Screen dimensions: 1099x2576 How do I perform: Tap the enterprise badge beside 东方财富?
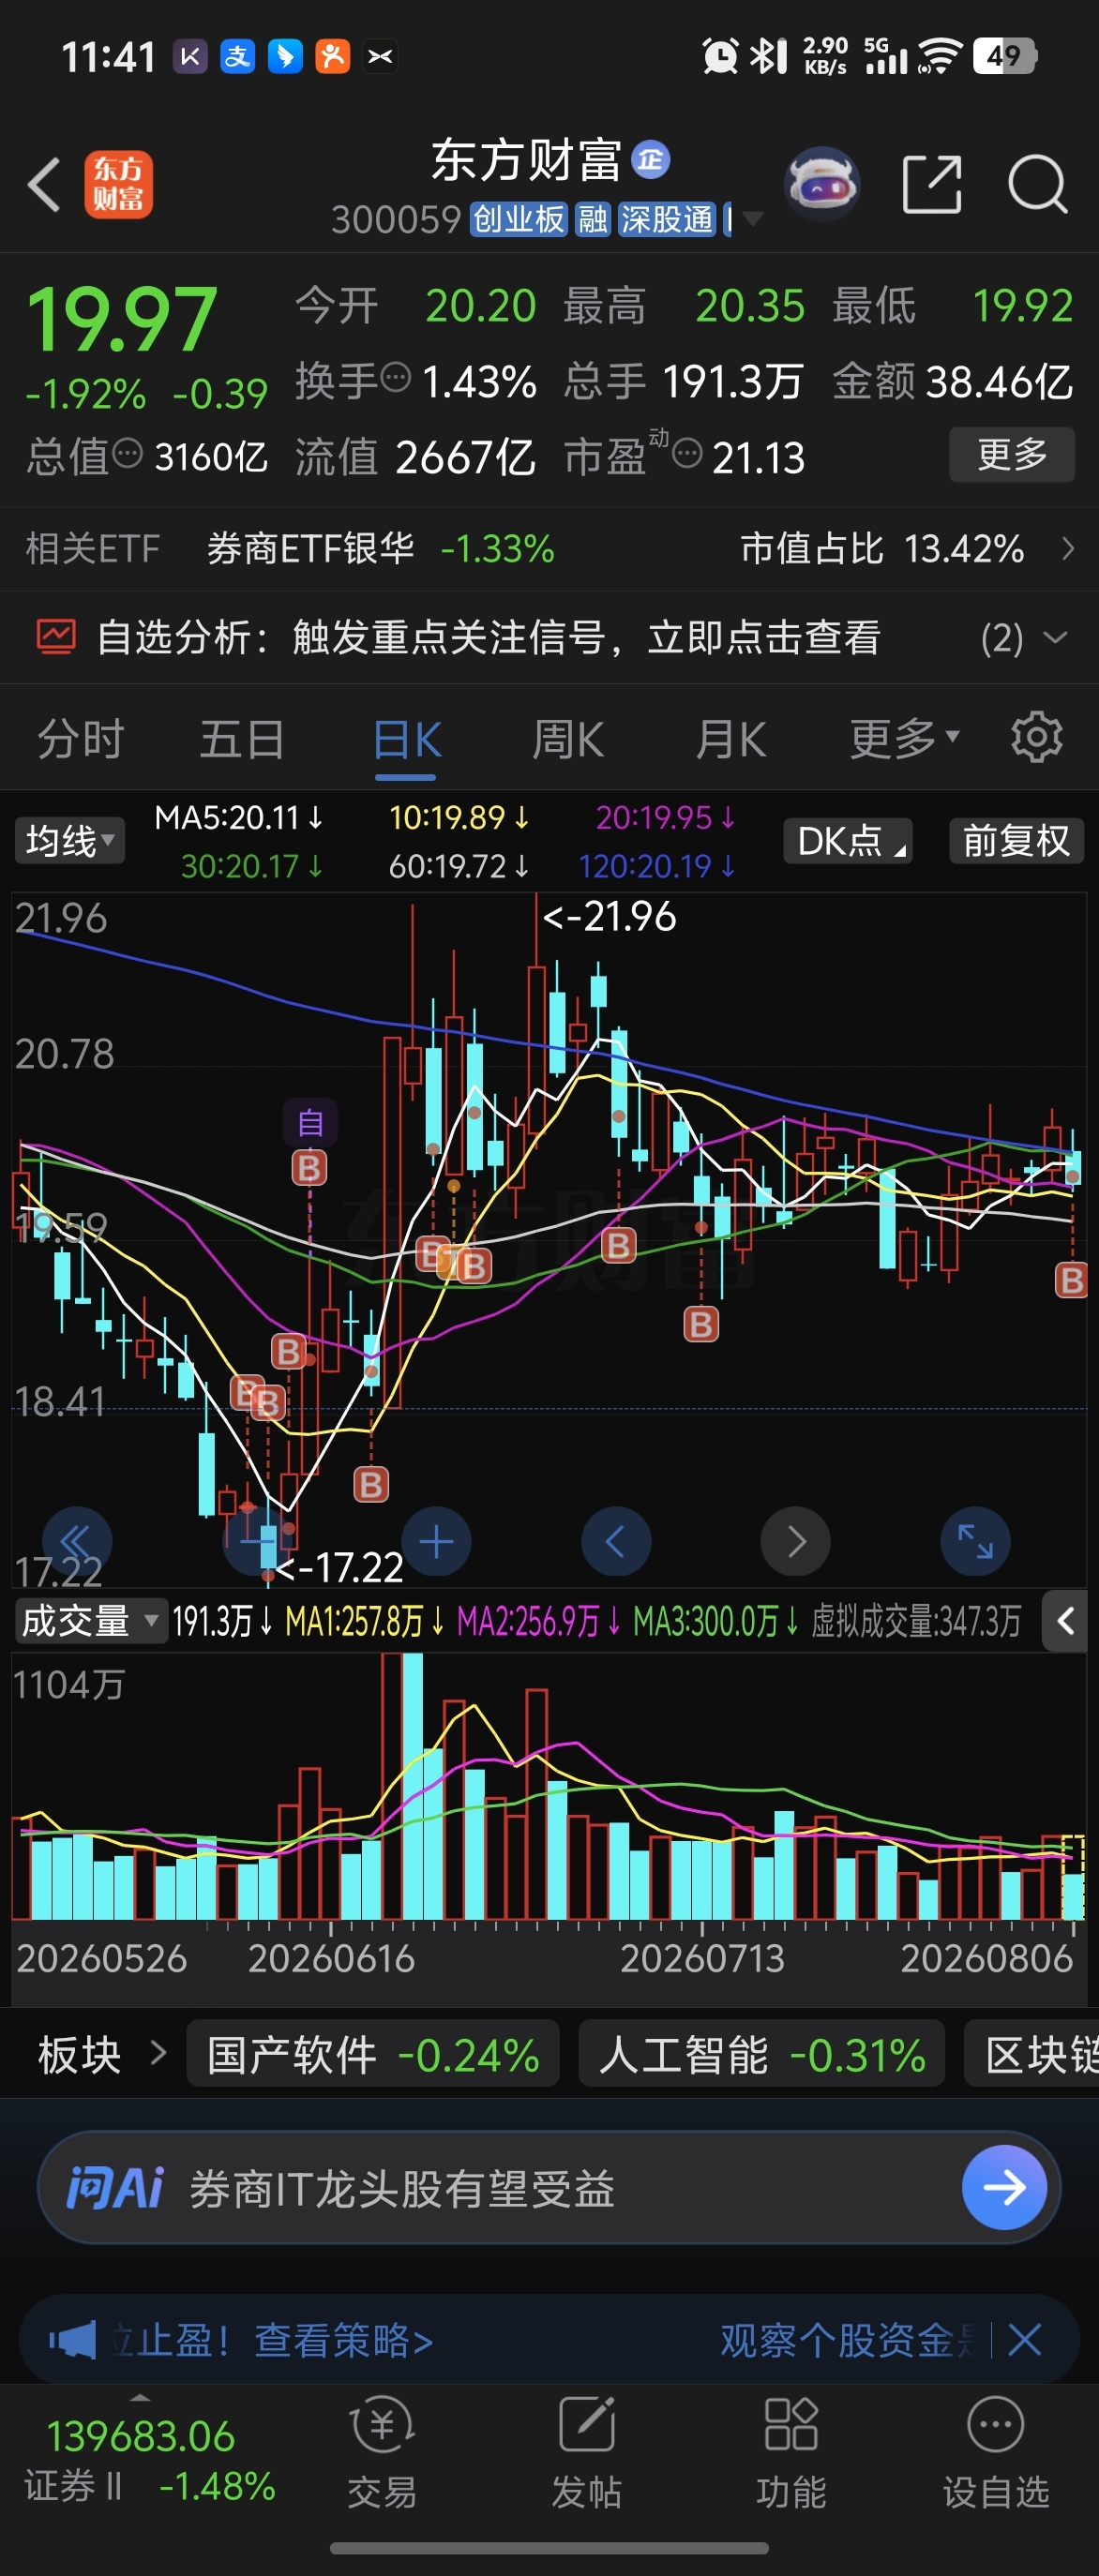[x=651, y=159]
